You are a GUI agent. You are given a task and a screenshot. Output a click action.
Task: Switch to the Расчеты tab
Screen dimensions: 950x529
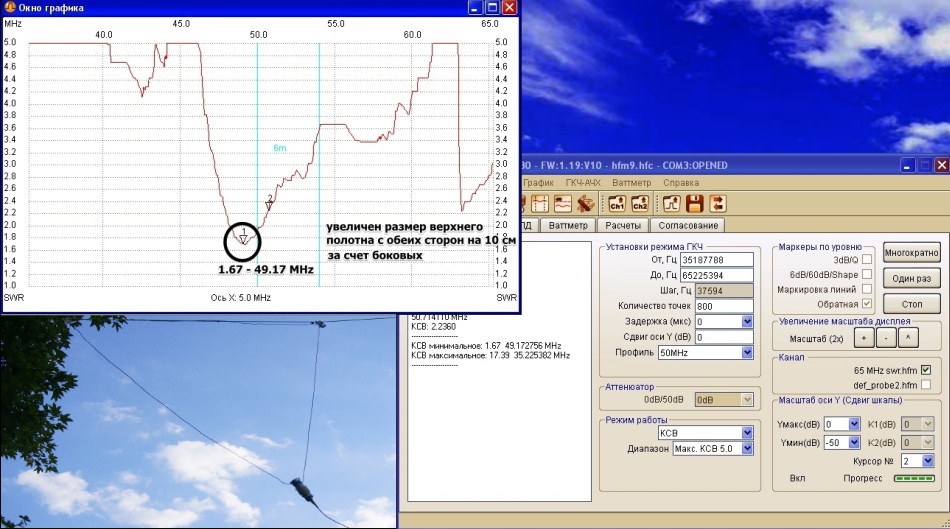[x=623, y=225]
